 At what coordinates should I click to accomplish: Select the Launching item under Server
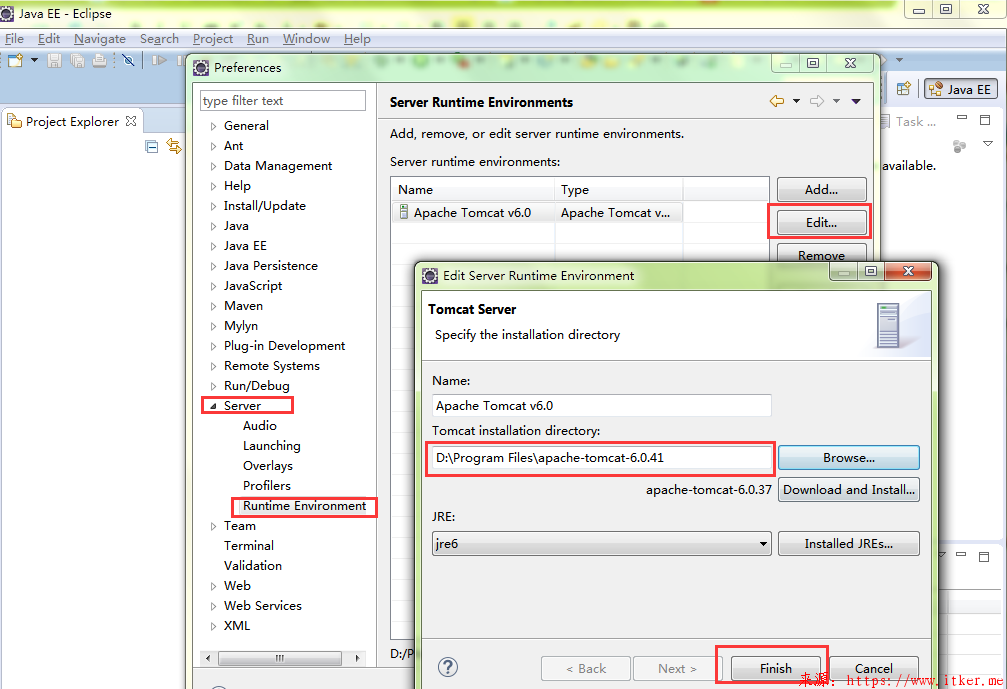click(x=272, y=446)
